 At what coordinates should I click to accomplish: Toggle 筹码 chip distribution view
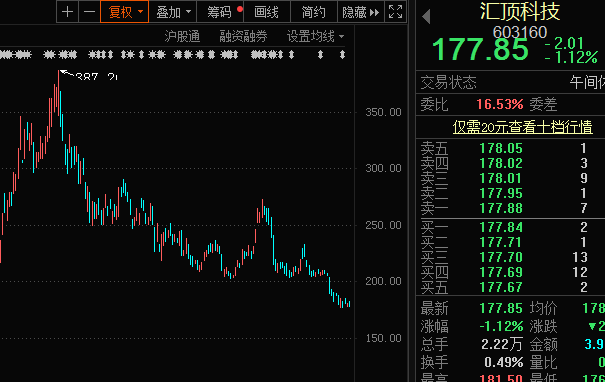[220, 12]
